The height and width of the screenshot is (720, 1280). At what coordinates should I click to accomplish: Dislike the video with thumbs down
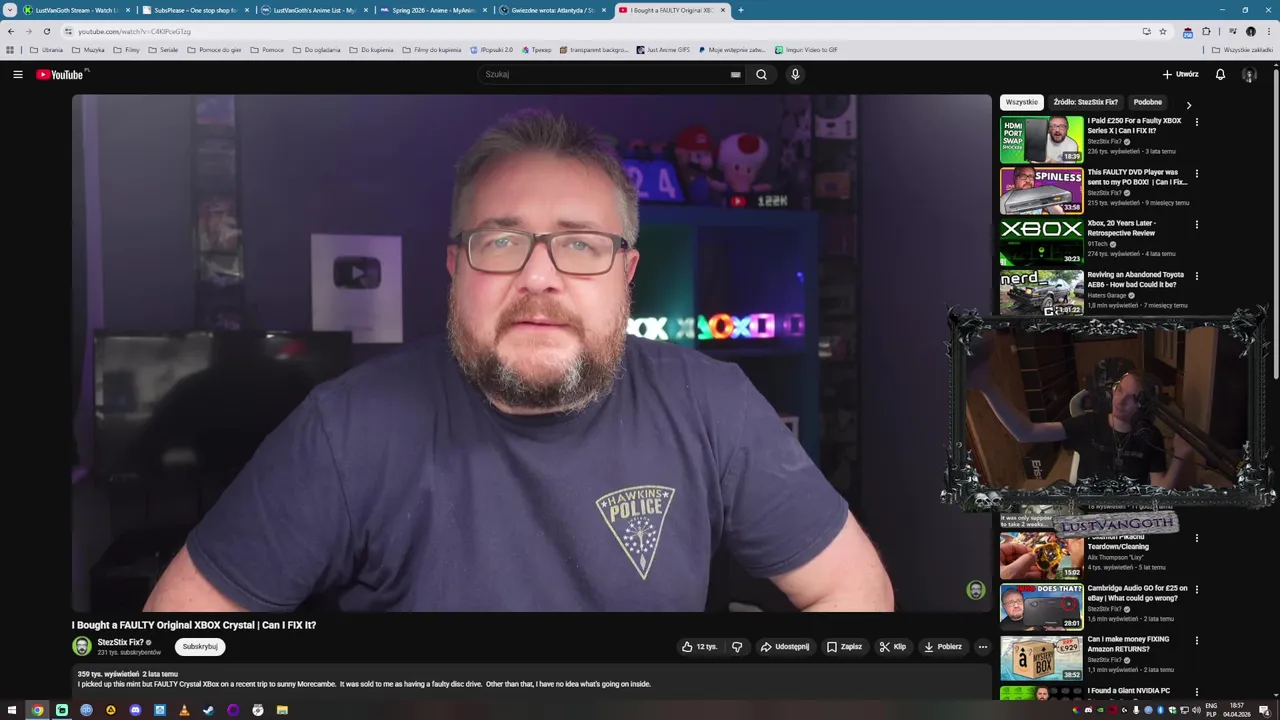pos(737,647)
